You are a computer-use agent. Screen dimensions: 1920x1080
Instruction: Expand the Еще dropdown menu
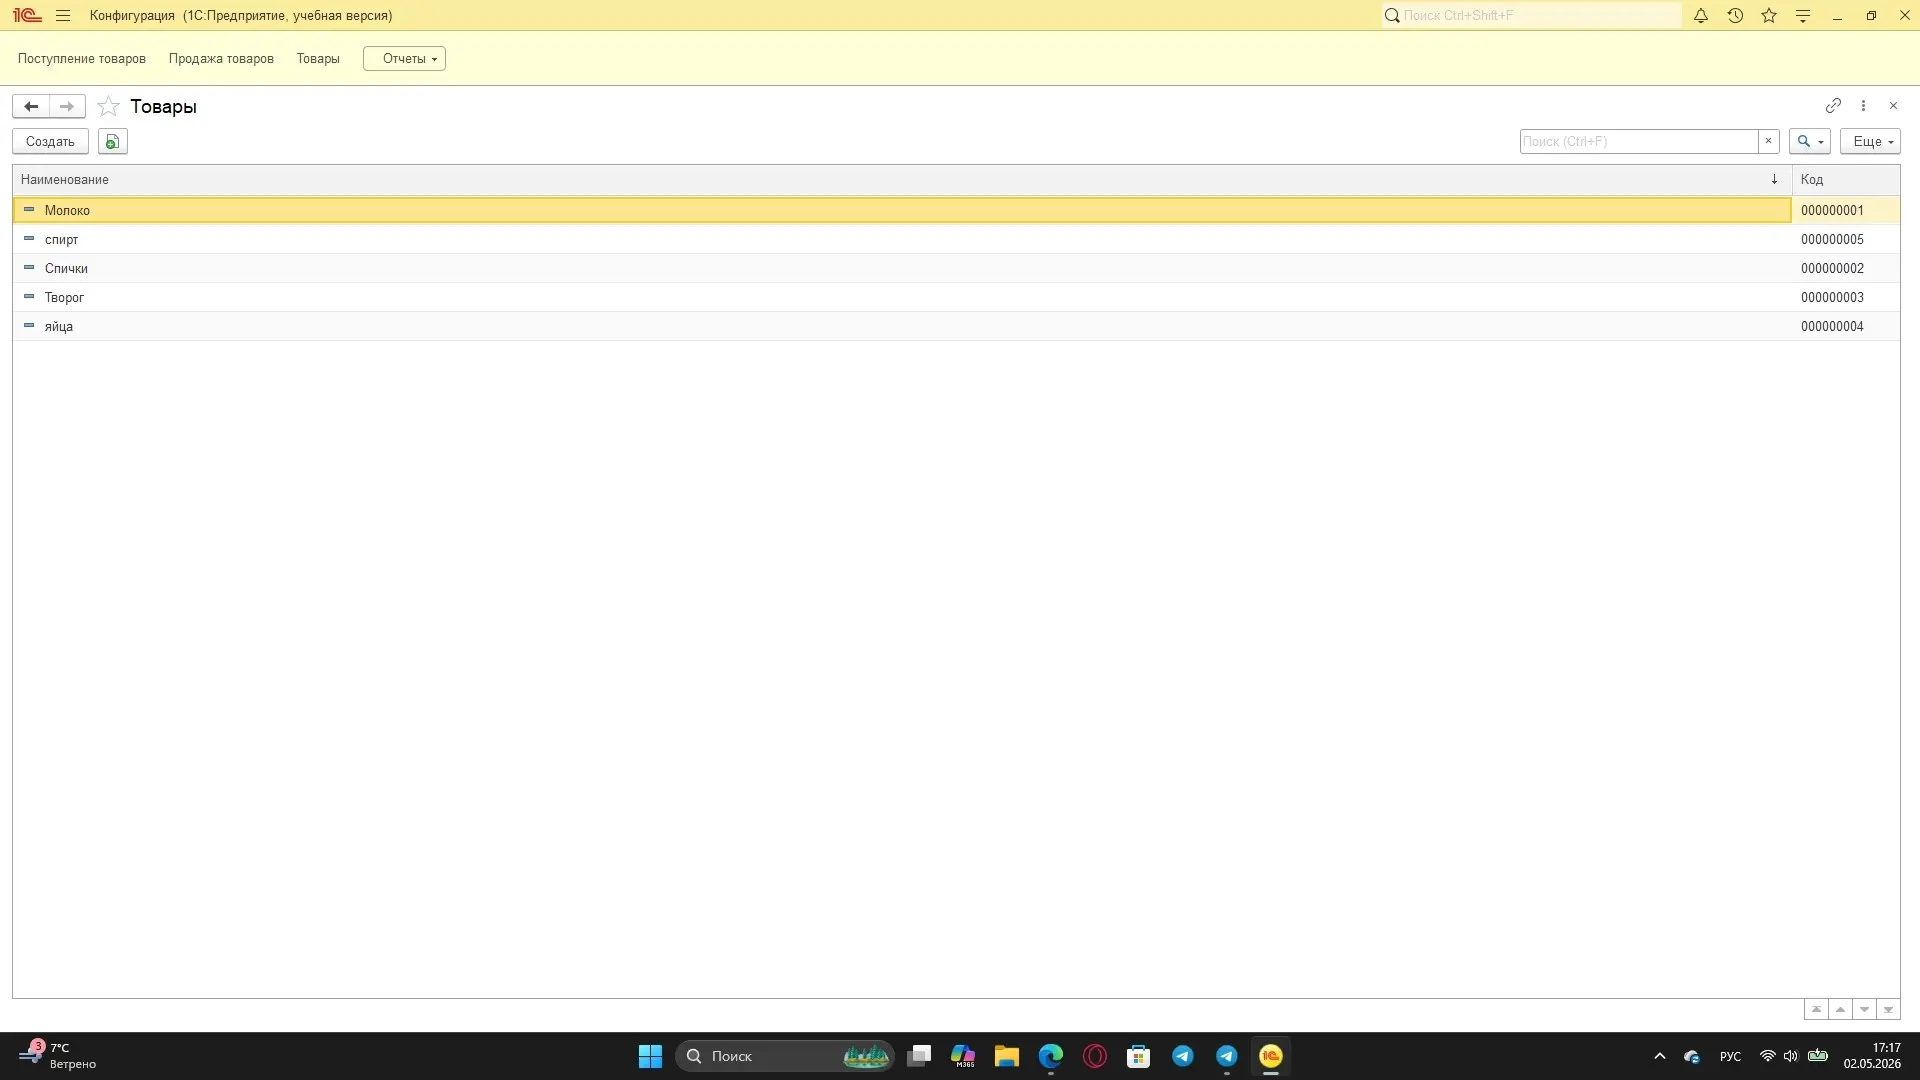[1870, 142]
